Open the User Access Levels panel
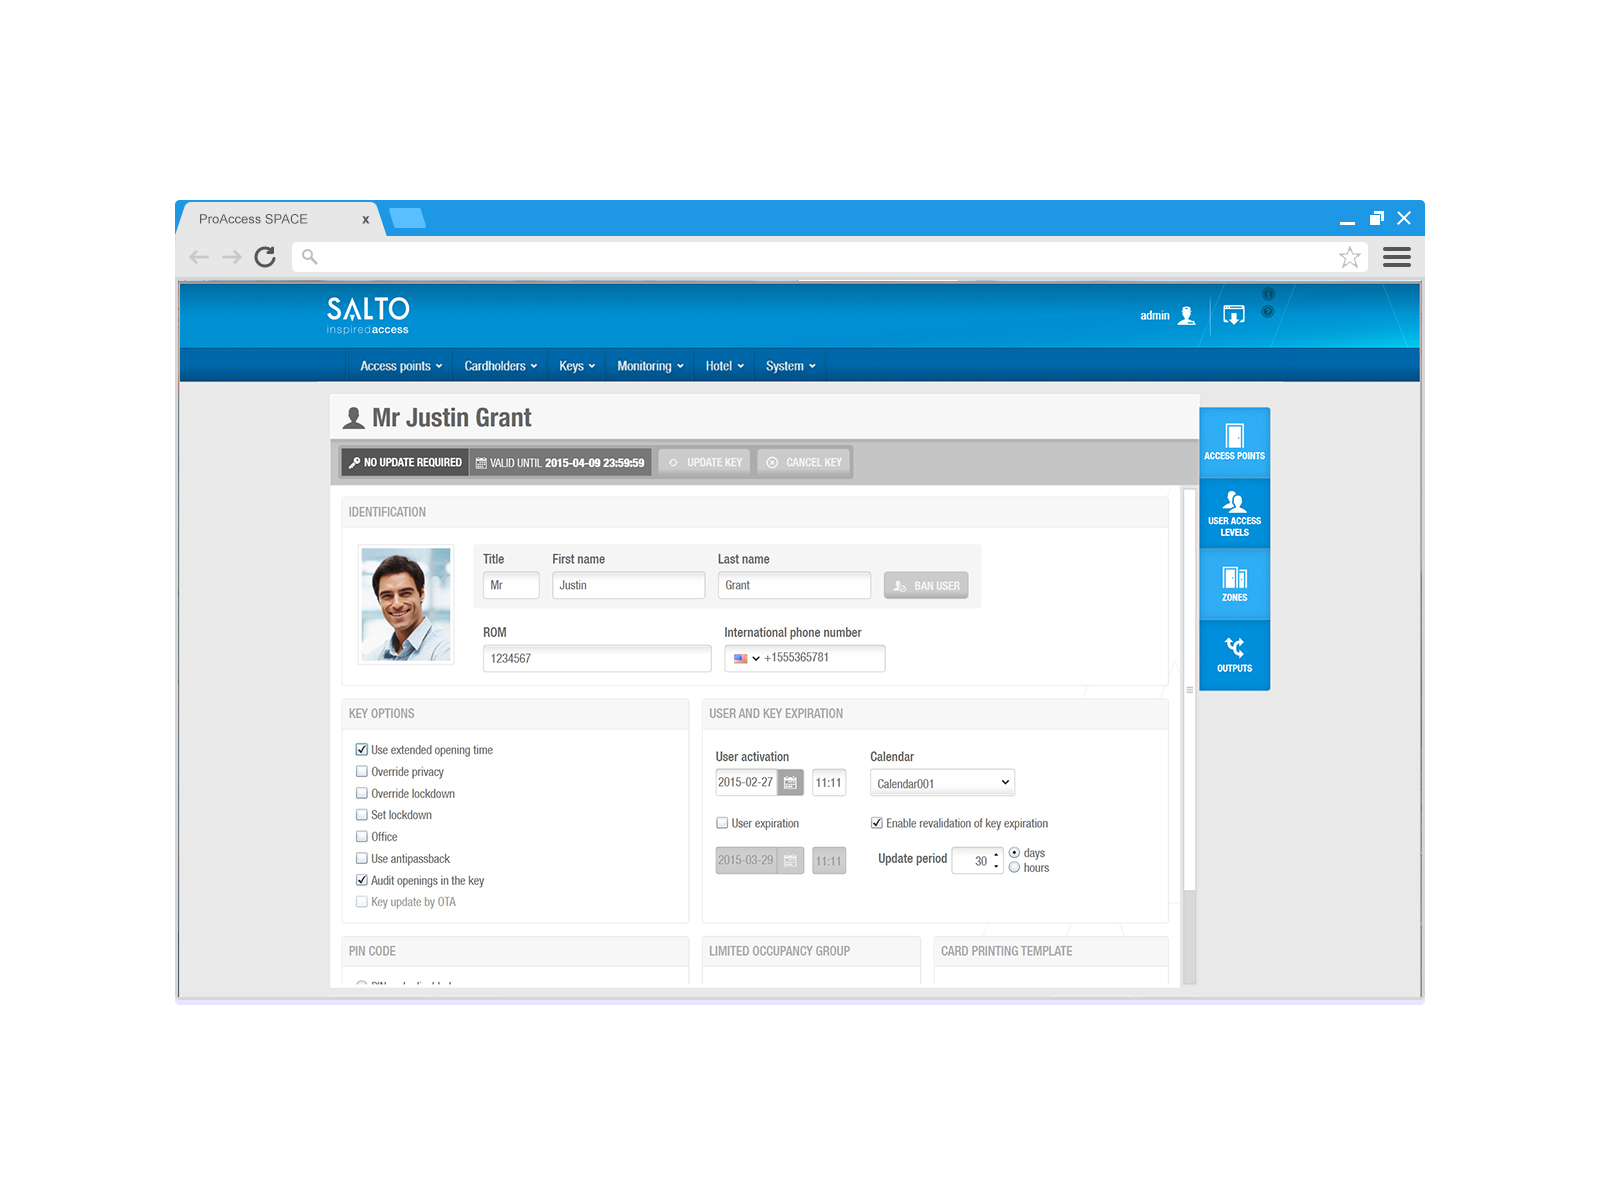1600x1200 pixels. click(x=1234, y=512)
